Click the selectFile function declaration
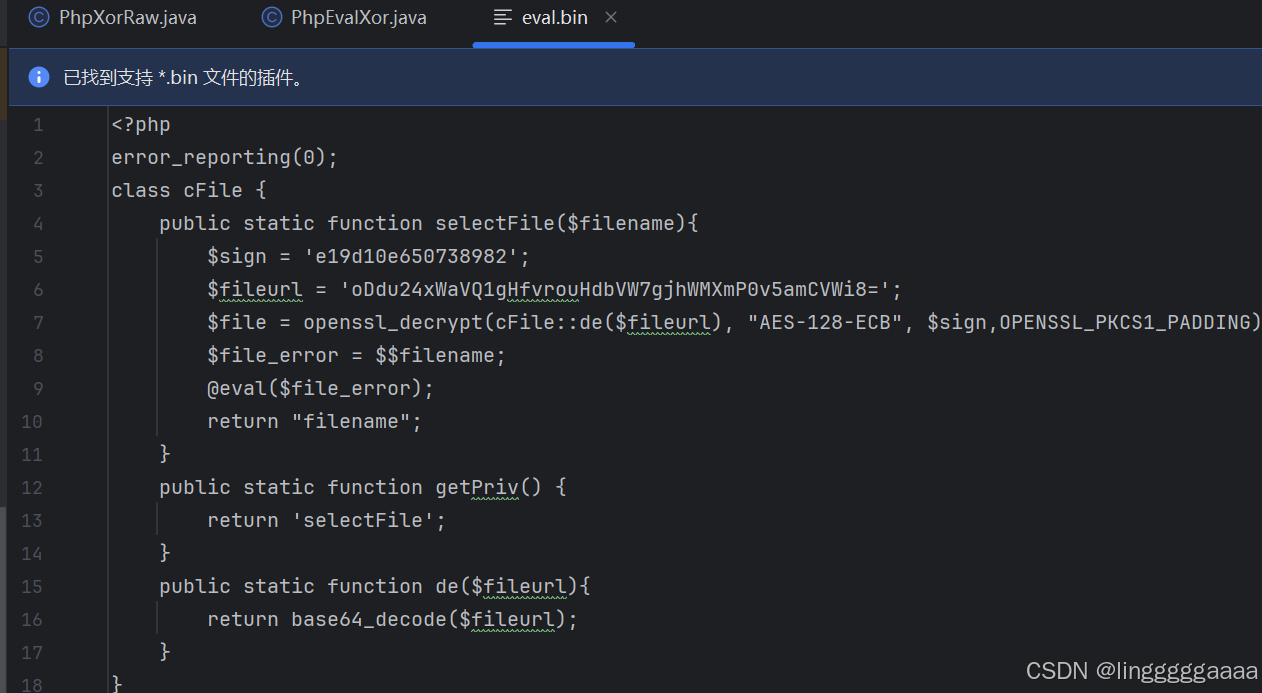The width and height of the screenshot is (1262, 693). (429, 224)
